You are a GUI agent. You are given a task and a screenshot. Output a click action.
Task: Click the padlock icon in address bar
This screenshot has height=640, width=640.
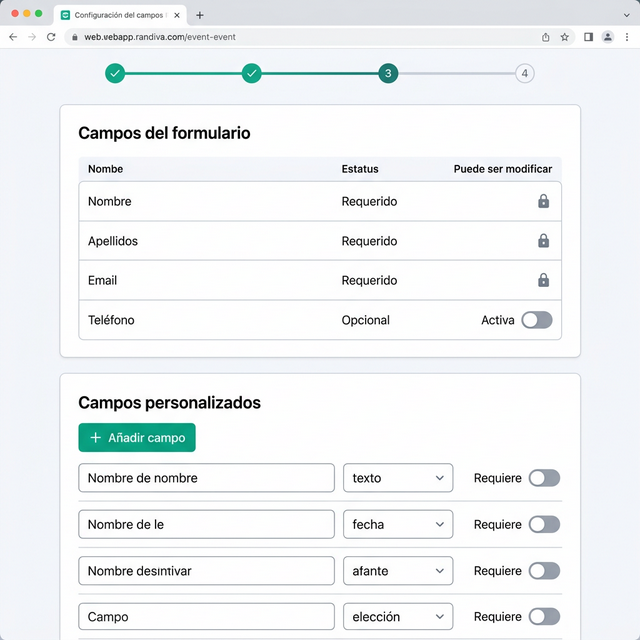coord(75,37)
